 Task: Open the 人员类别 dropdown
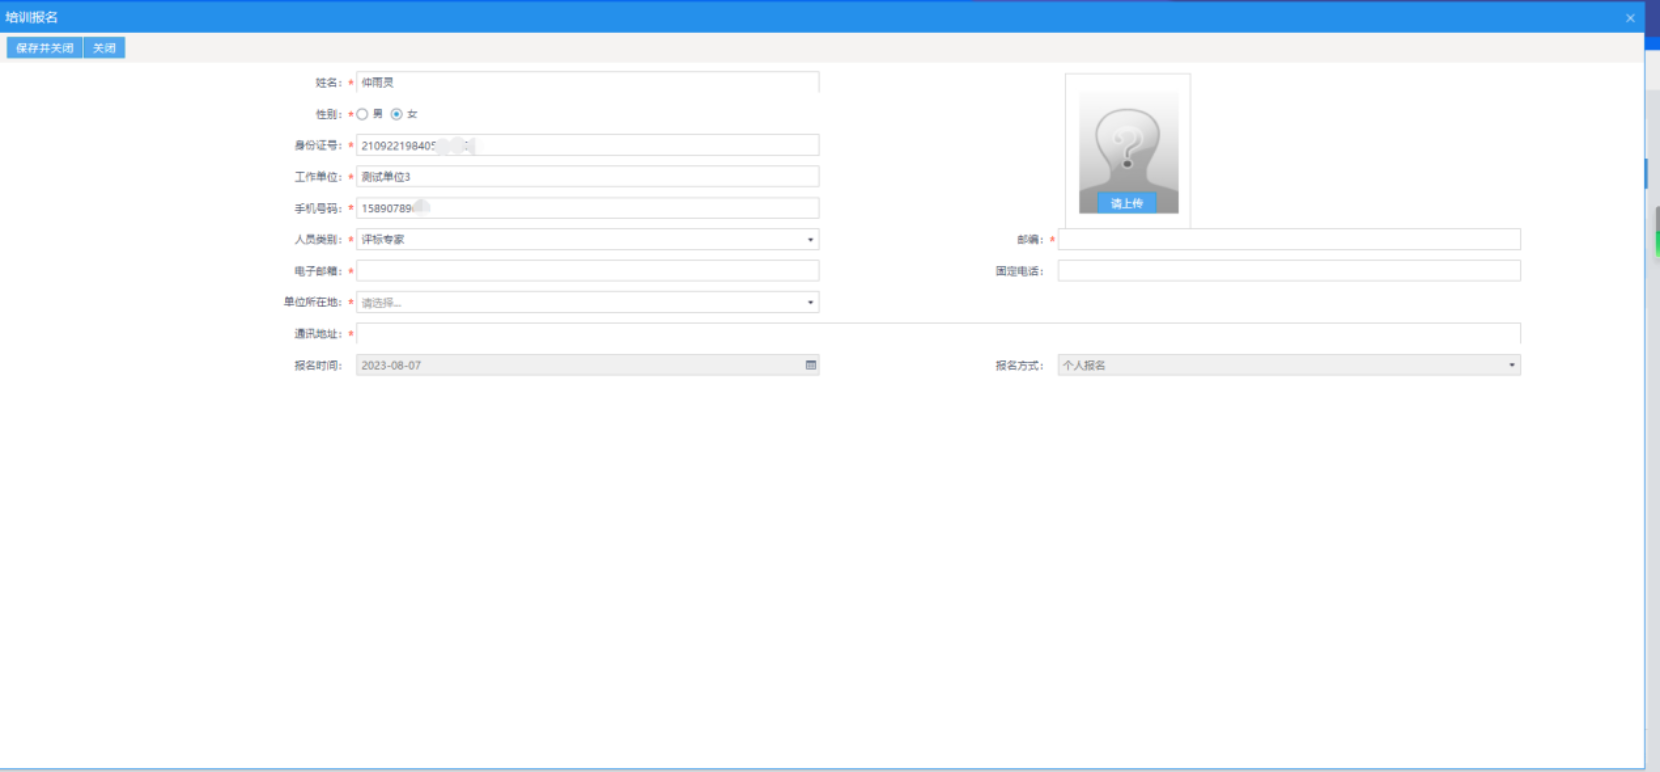tap(810, 240)
